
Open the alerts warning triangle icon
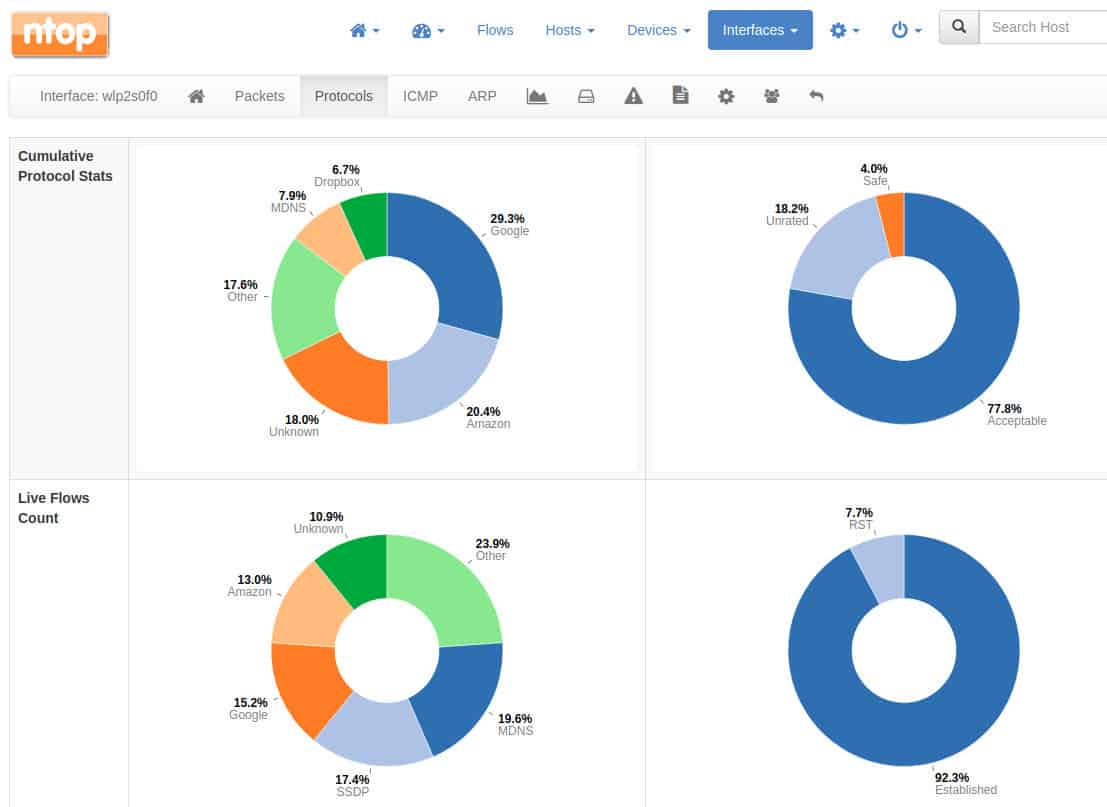point(633,96)
